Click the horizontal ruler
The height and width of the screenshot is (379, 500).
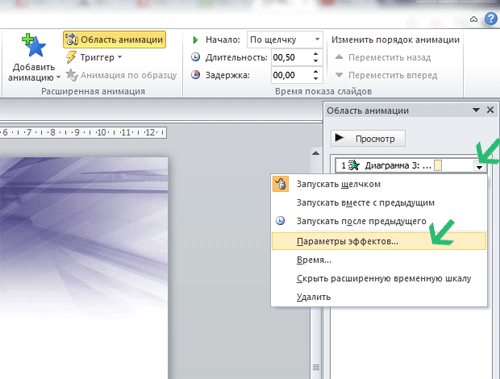point(83,133)
